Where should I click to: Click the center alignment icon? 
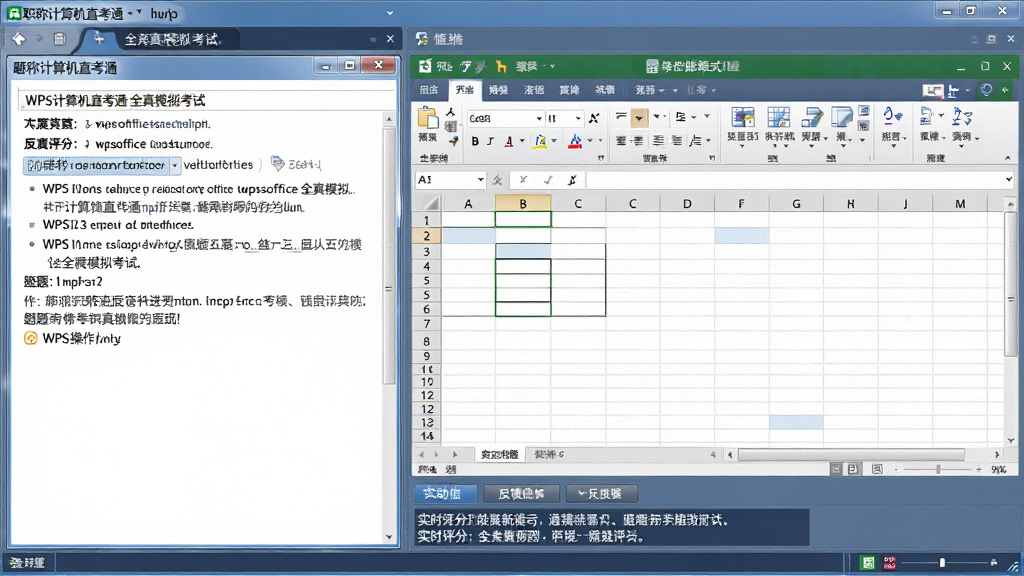(639, 140)
